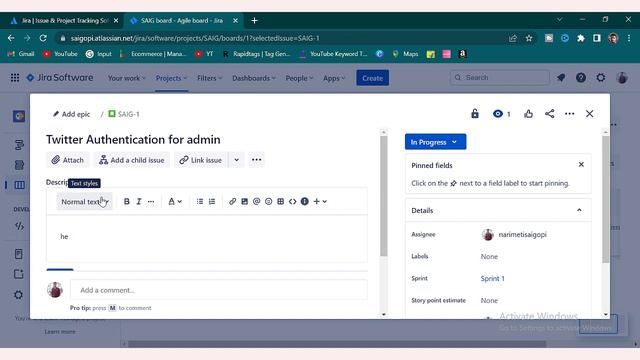Insert an info panel
Screen dimensions: 640x360
[x=304, y=201]
